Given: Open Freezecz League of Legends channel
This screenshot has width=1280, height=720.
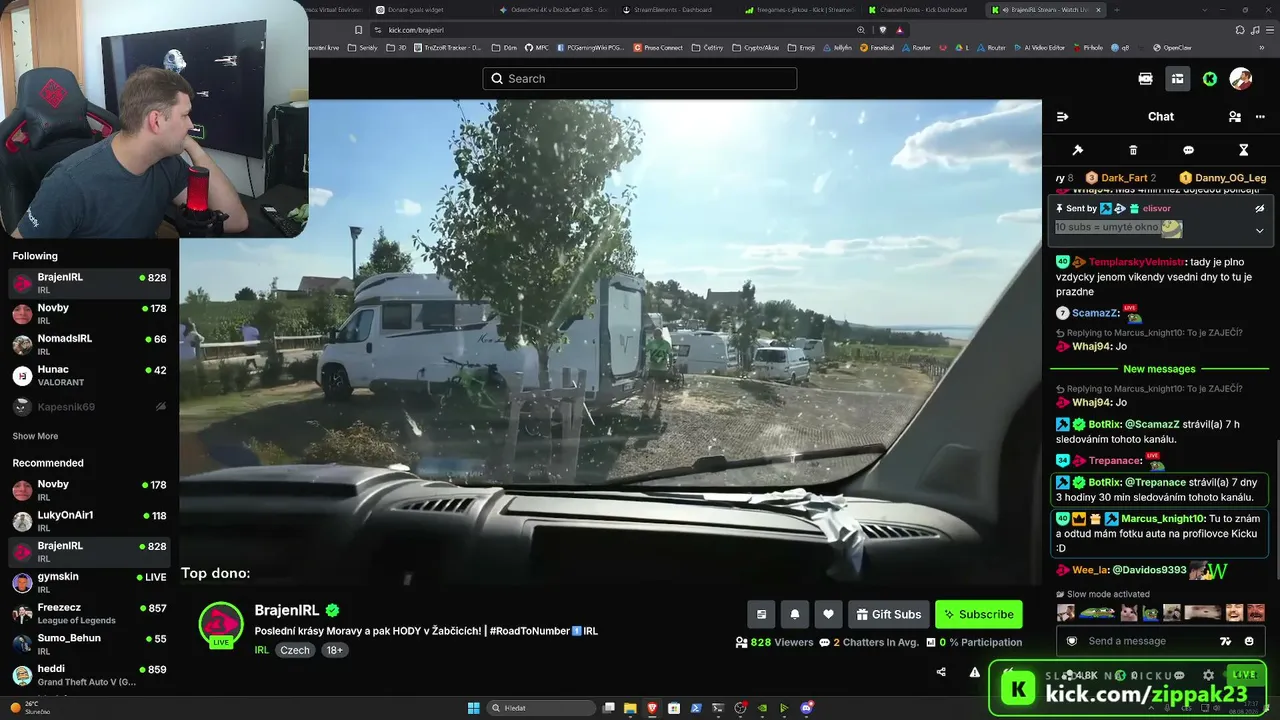Looking at the screenshot, I should 89,614.
